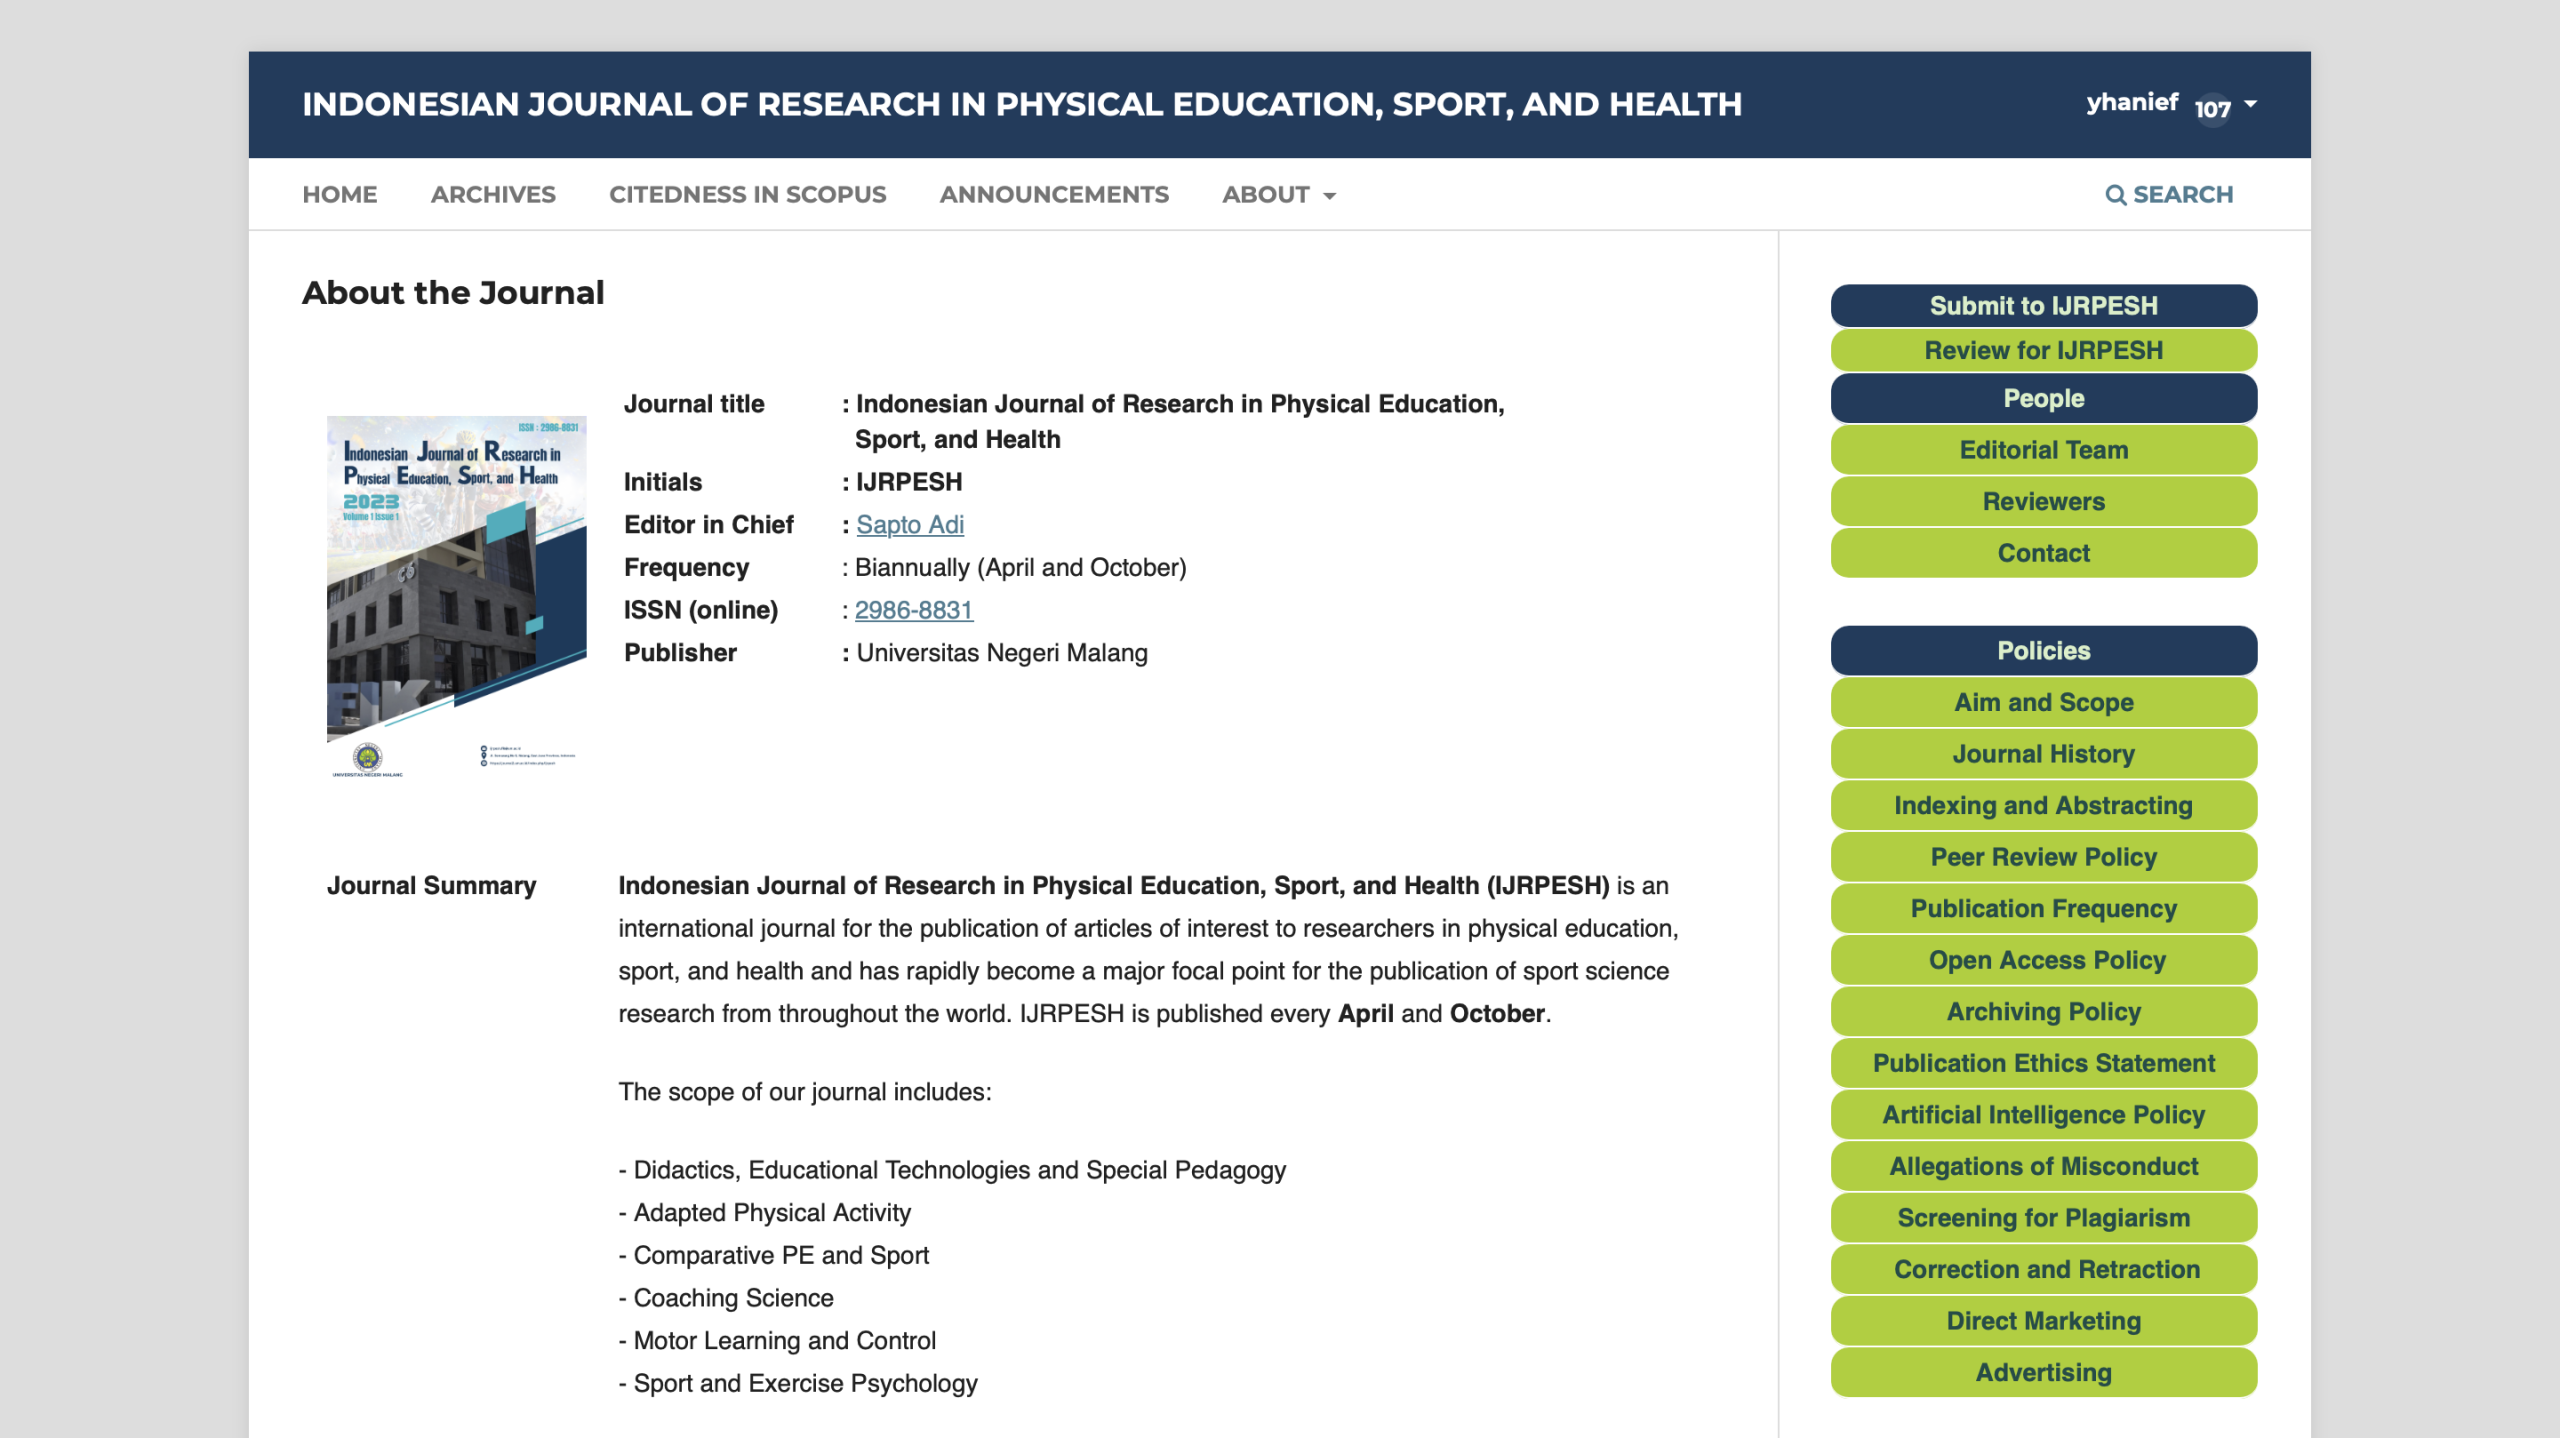View the Reviewers list
2560x1438 pixels.
click(x=2043, y=502)
